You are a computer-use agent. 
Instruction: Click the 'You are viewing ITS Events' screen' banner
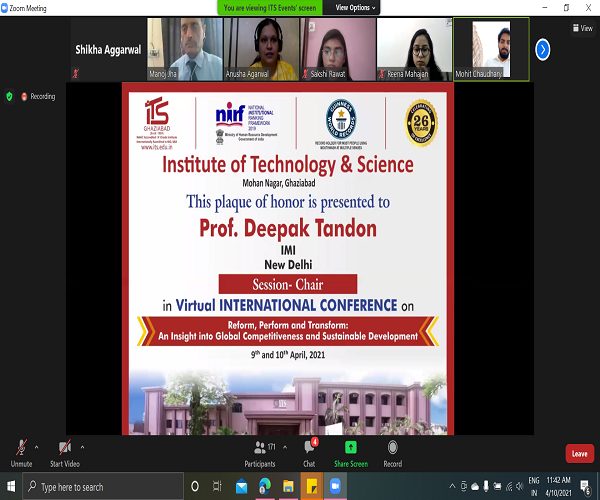(x=270, y=8)
